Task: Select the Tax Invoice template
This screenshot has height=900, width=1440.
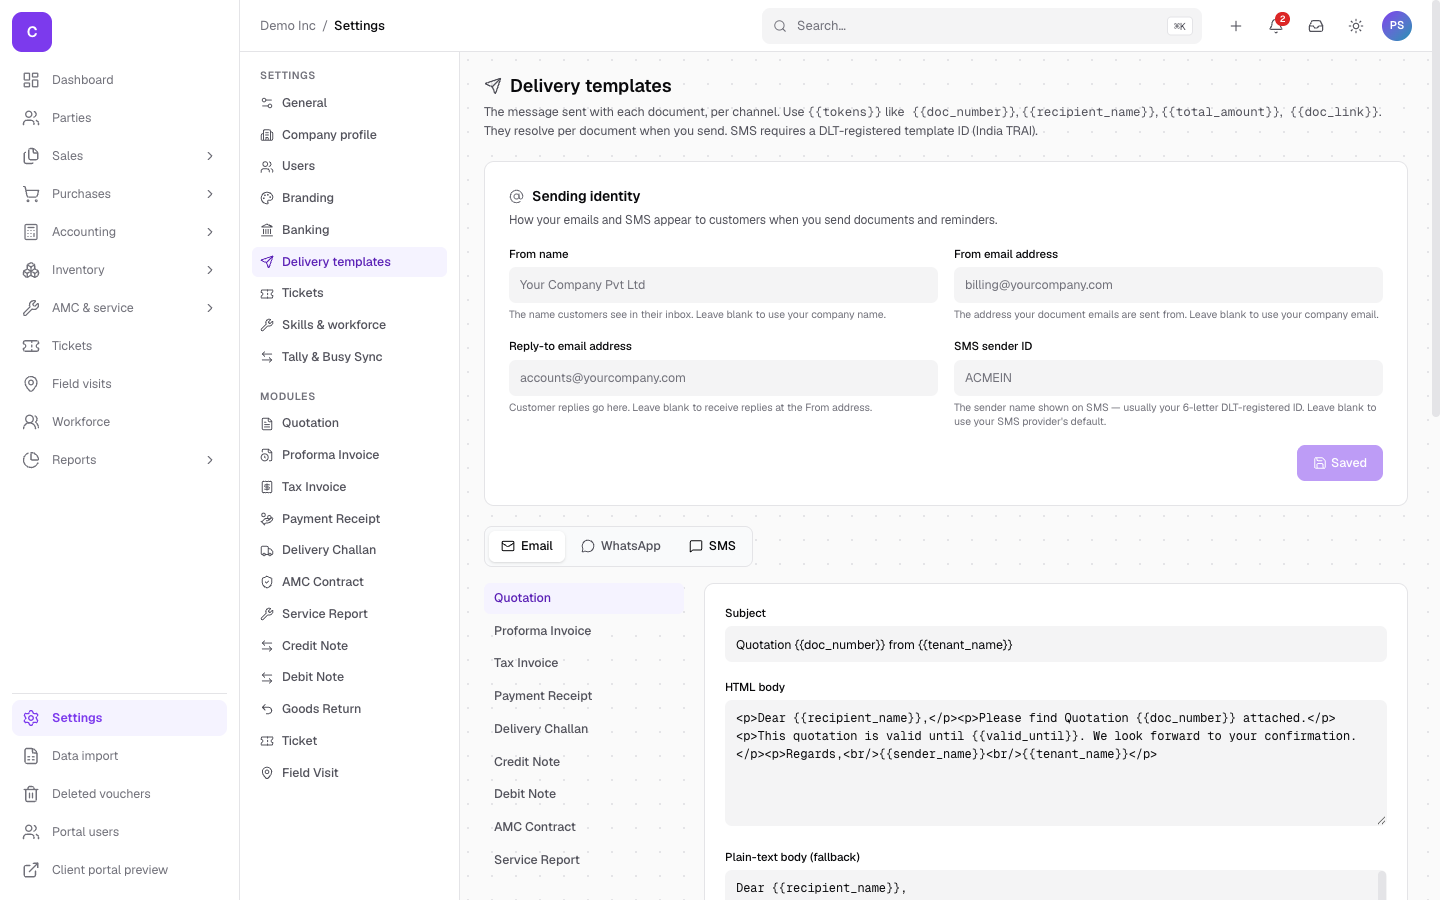Action: pyautogui.click(x=584, y=663)
